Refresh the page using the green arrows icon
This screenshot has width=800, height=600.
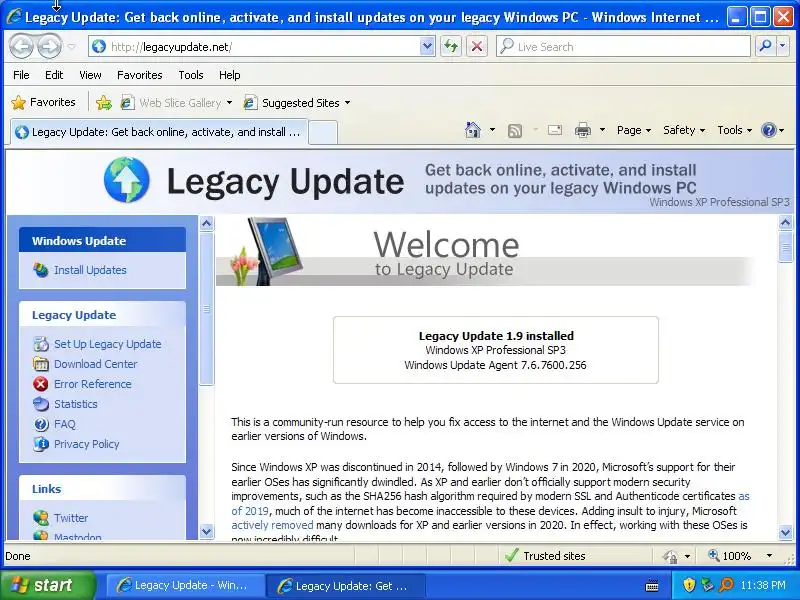tap(451, 46)
